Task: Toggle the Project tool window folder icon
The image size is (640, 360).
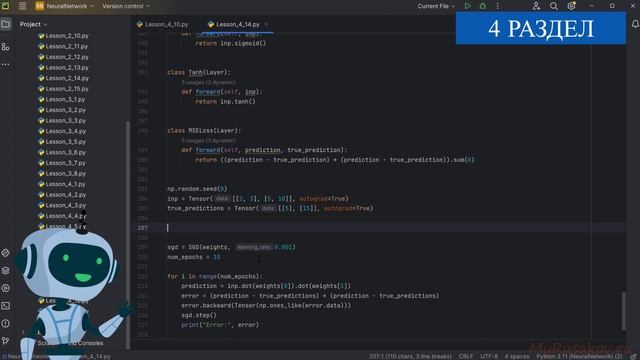Action: tap(6, 24)
